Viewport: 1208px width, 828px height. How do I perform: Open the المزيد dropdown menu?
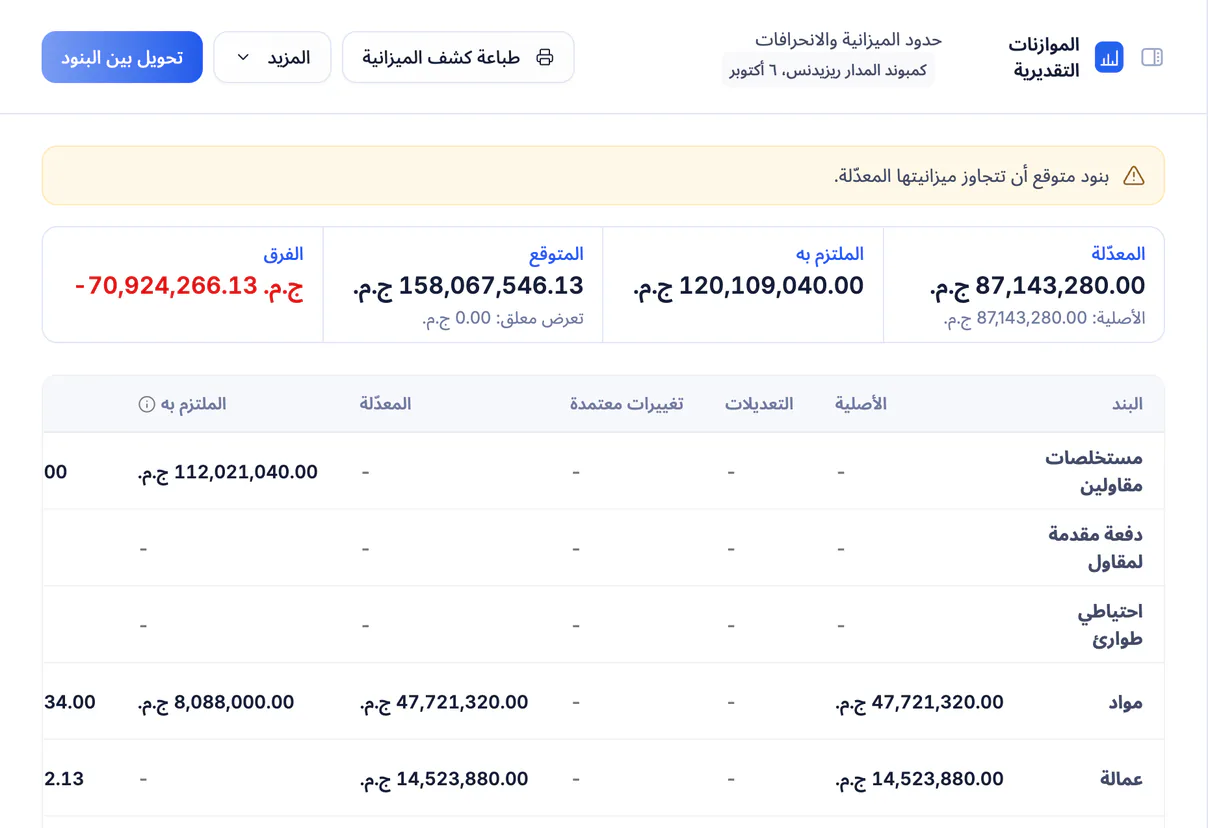coord(272,57)
